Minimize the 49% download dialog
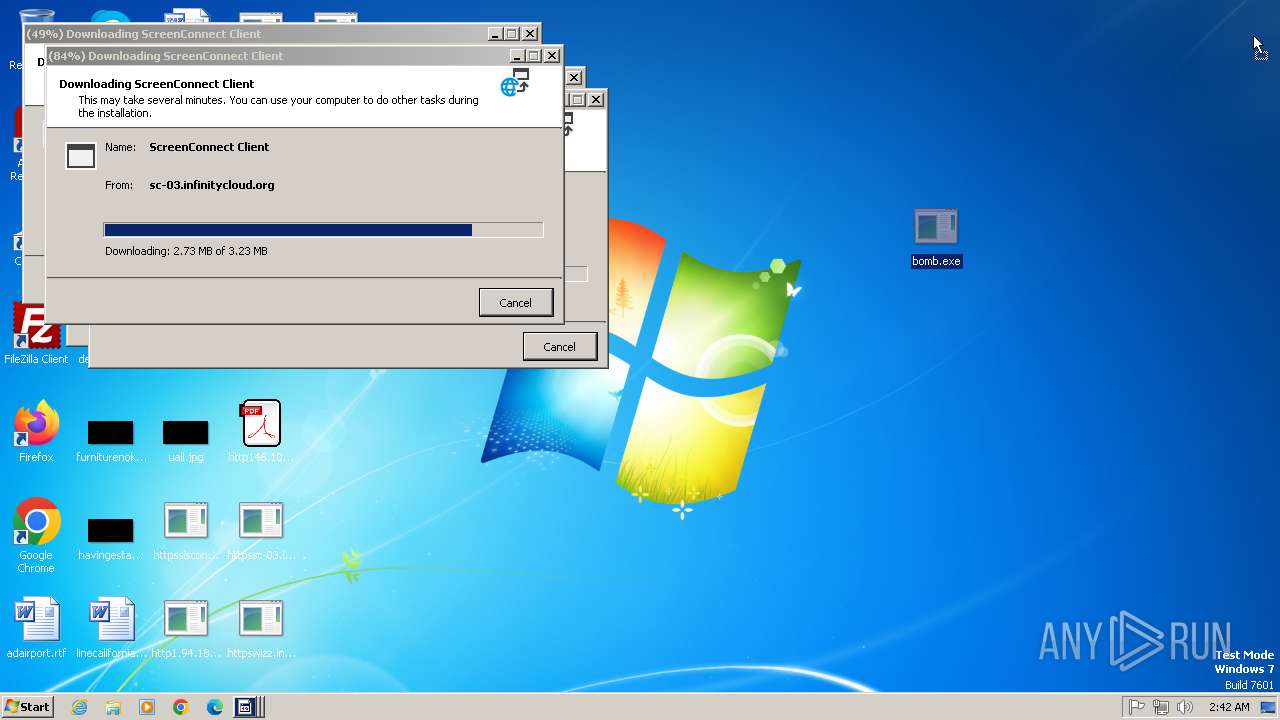Image resolution: width=1280 pixels, height=720 pixels. pyautogui.click(x=495, y=34)
